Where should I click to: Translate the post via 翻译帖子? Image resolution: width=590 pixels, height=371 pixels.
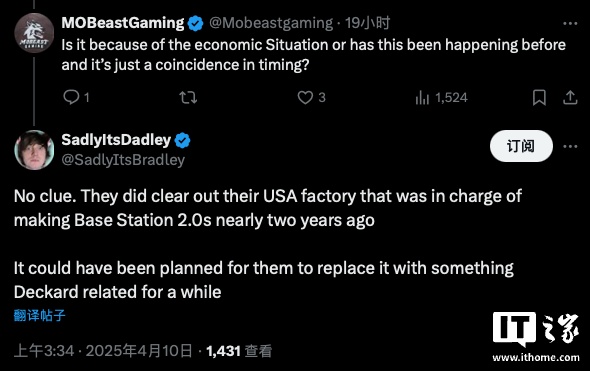point(40,315)
